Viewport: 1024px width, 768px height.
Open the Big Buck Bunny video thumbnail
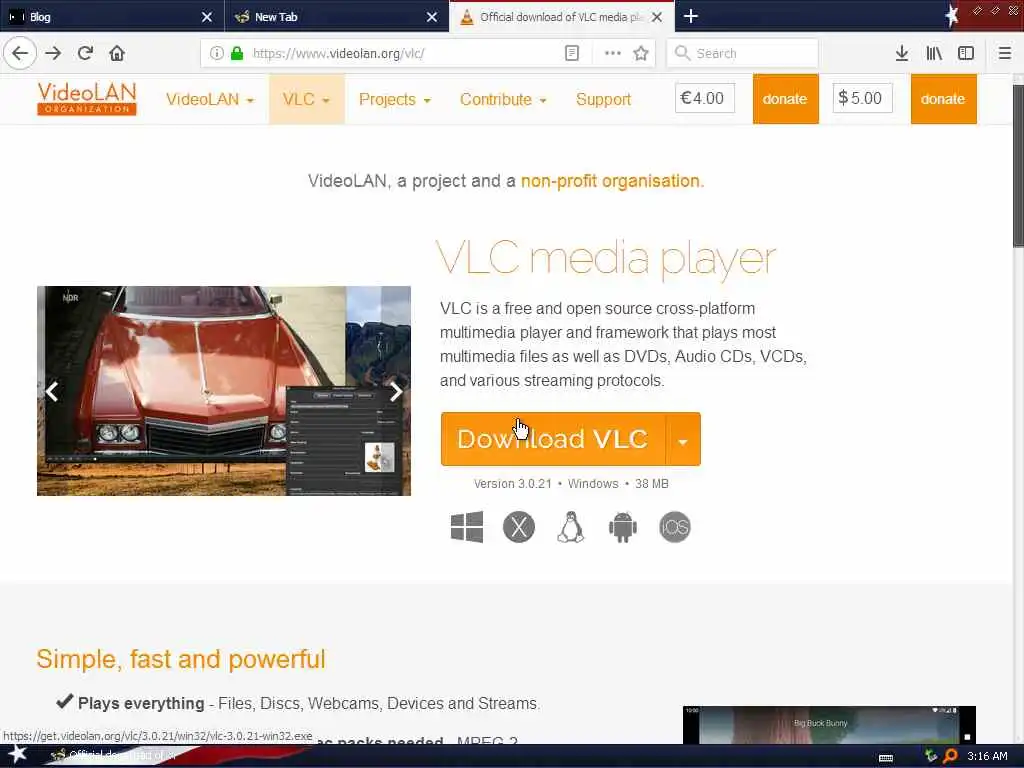829,724
